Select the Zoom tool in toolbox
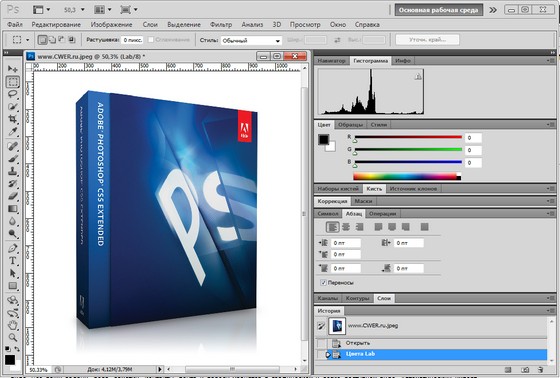The height and width of the screenshot is (378, 560). pos(13,337)
